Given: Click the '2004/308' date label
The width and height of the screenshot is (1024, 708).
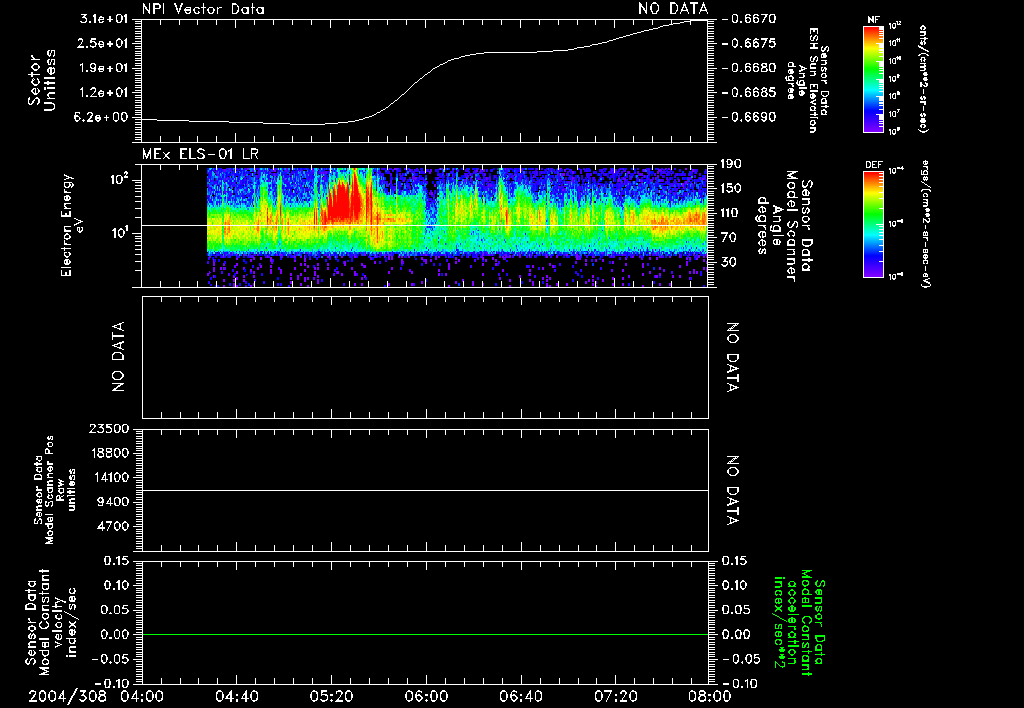Looking at the screenshot, I should (x=67, y=696).
